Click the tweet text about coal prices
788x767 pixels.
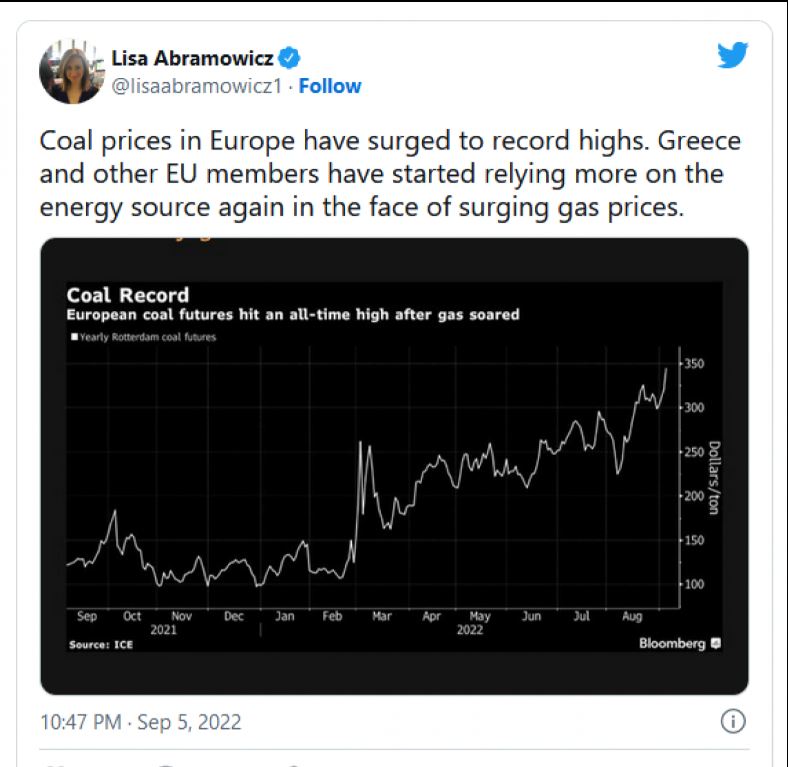(390, 173)
